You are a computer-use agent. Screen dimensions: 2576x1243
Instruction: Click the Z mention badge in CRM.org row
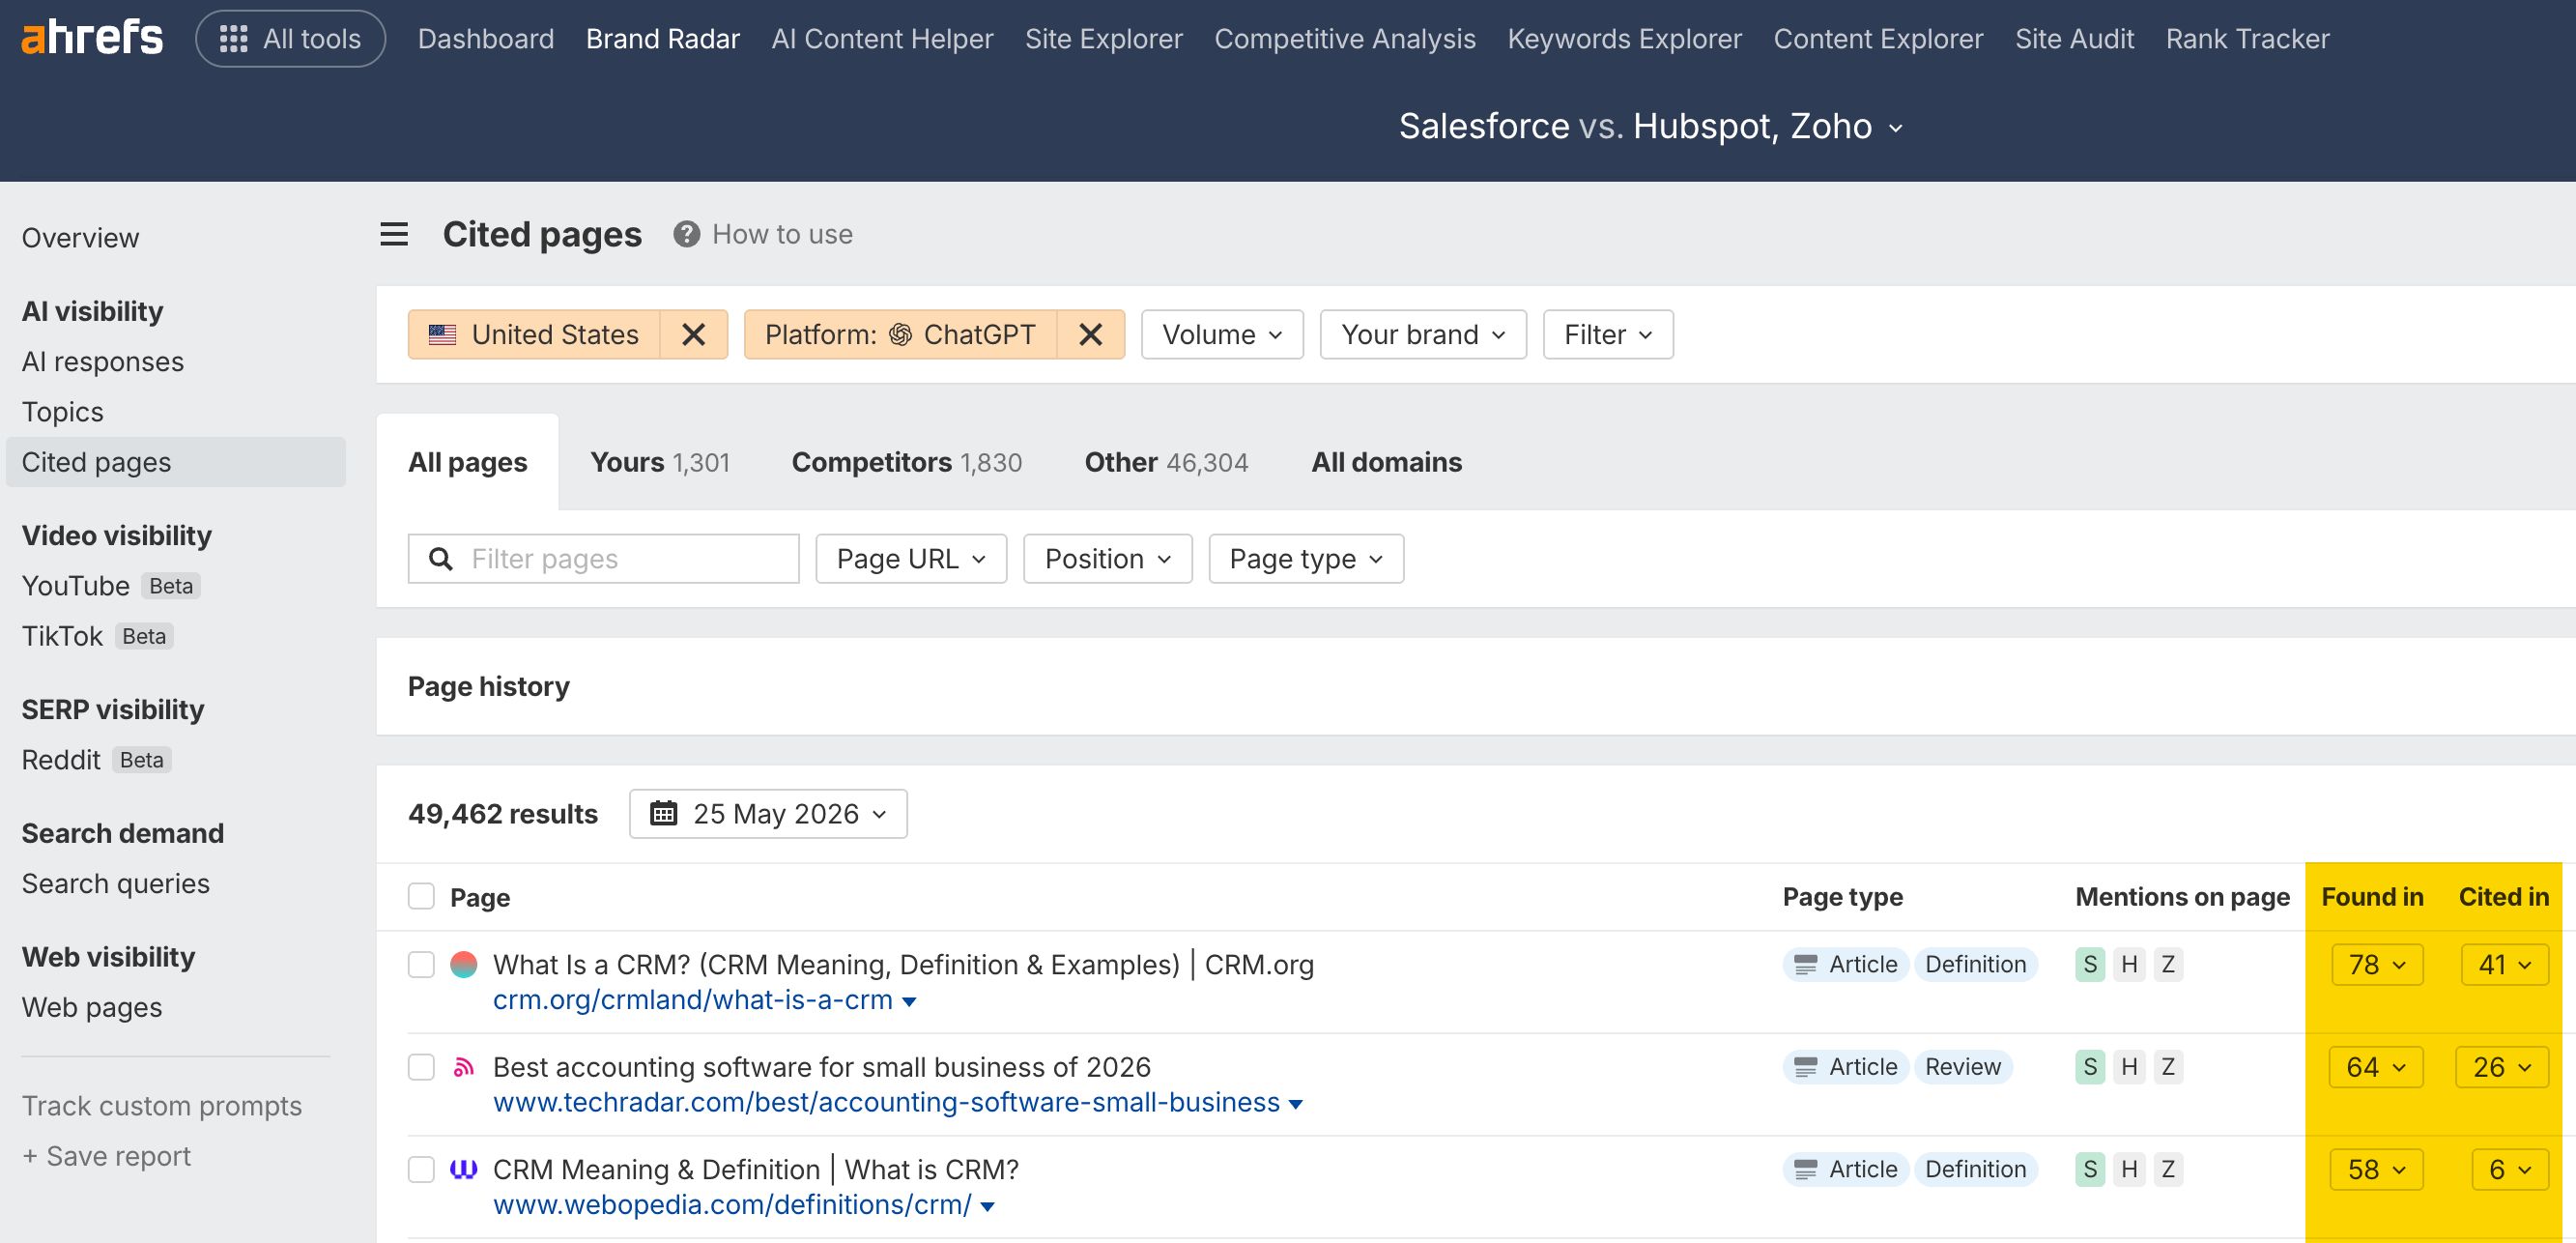coord(2168,964)
